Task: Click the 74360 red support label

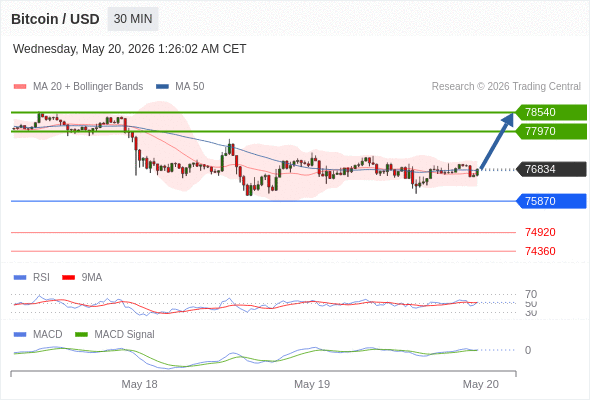Action: click(540, 251)
